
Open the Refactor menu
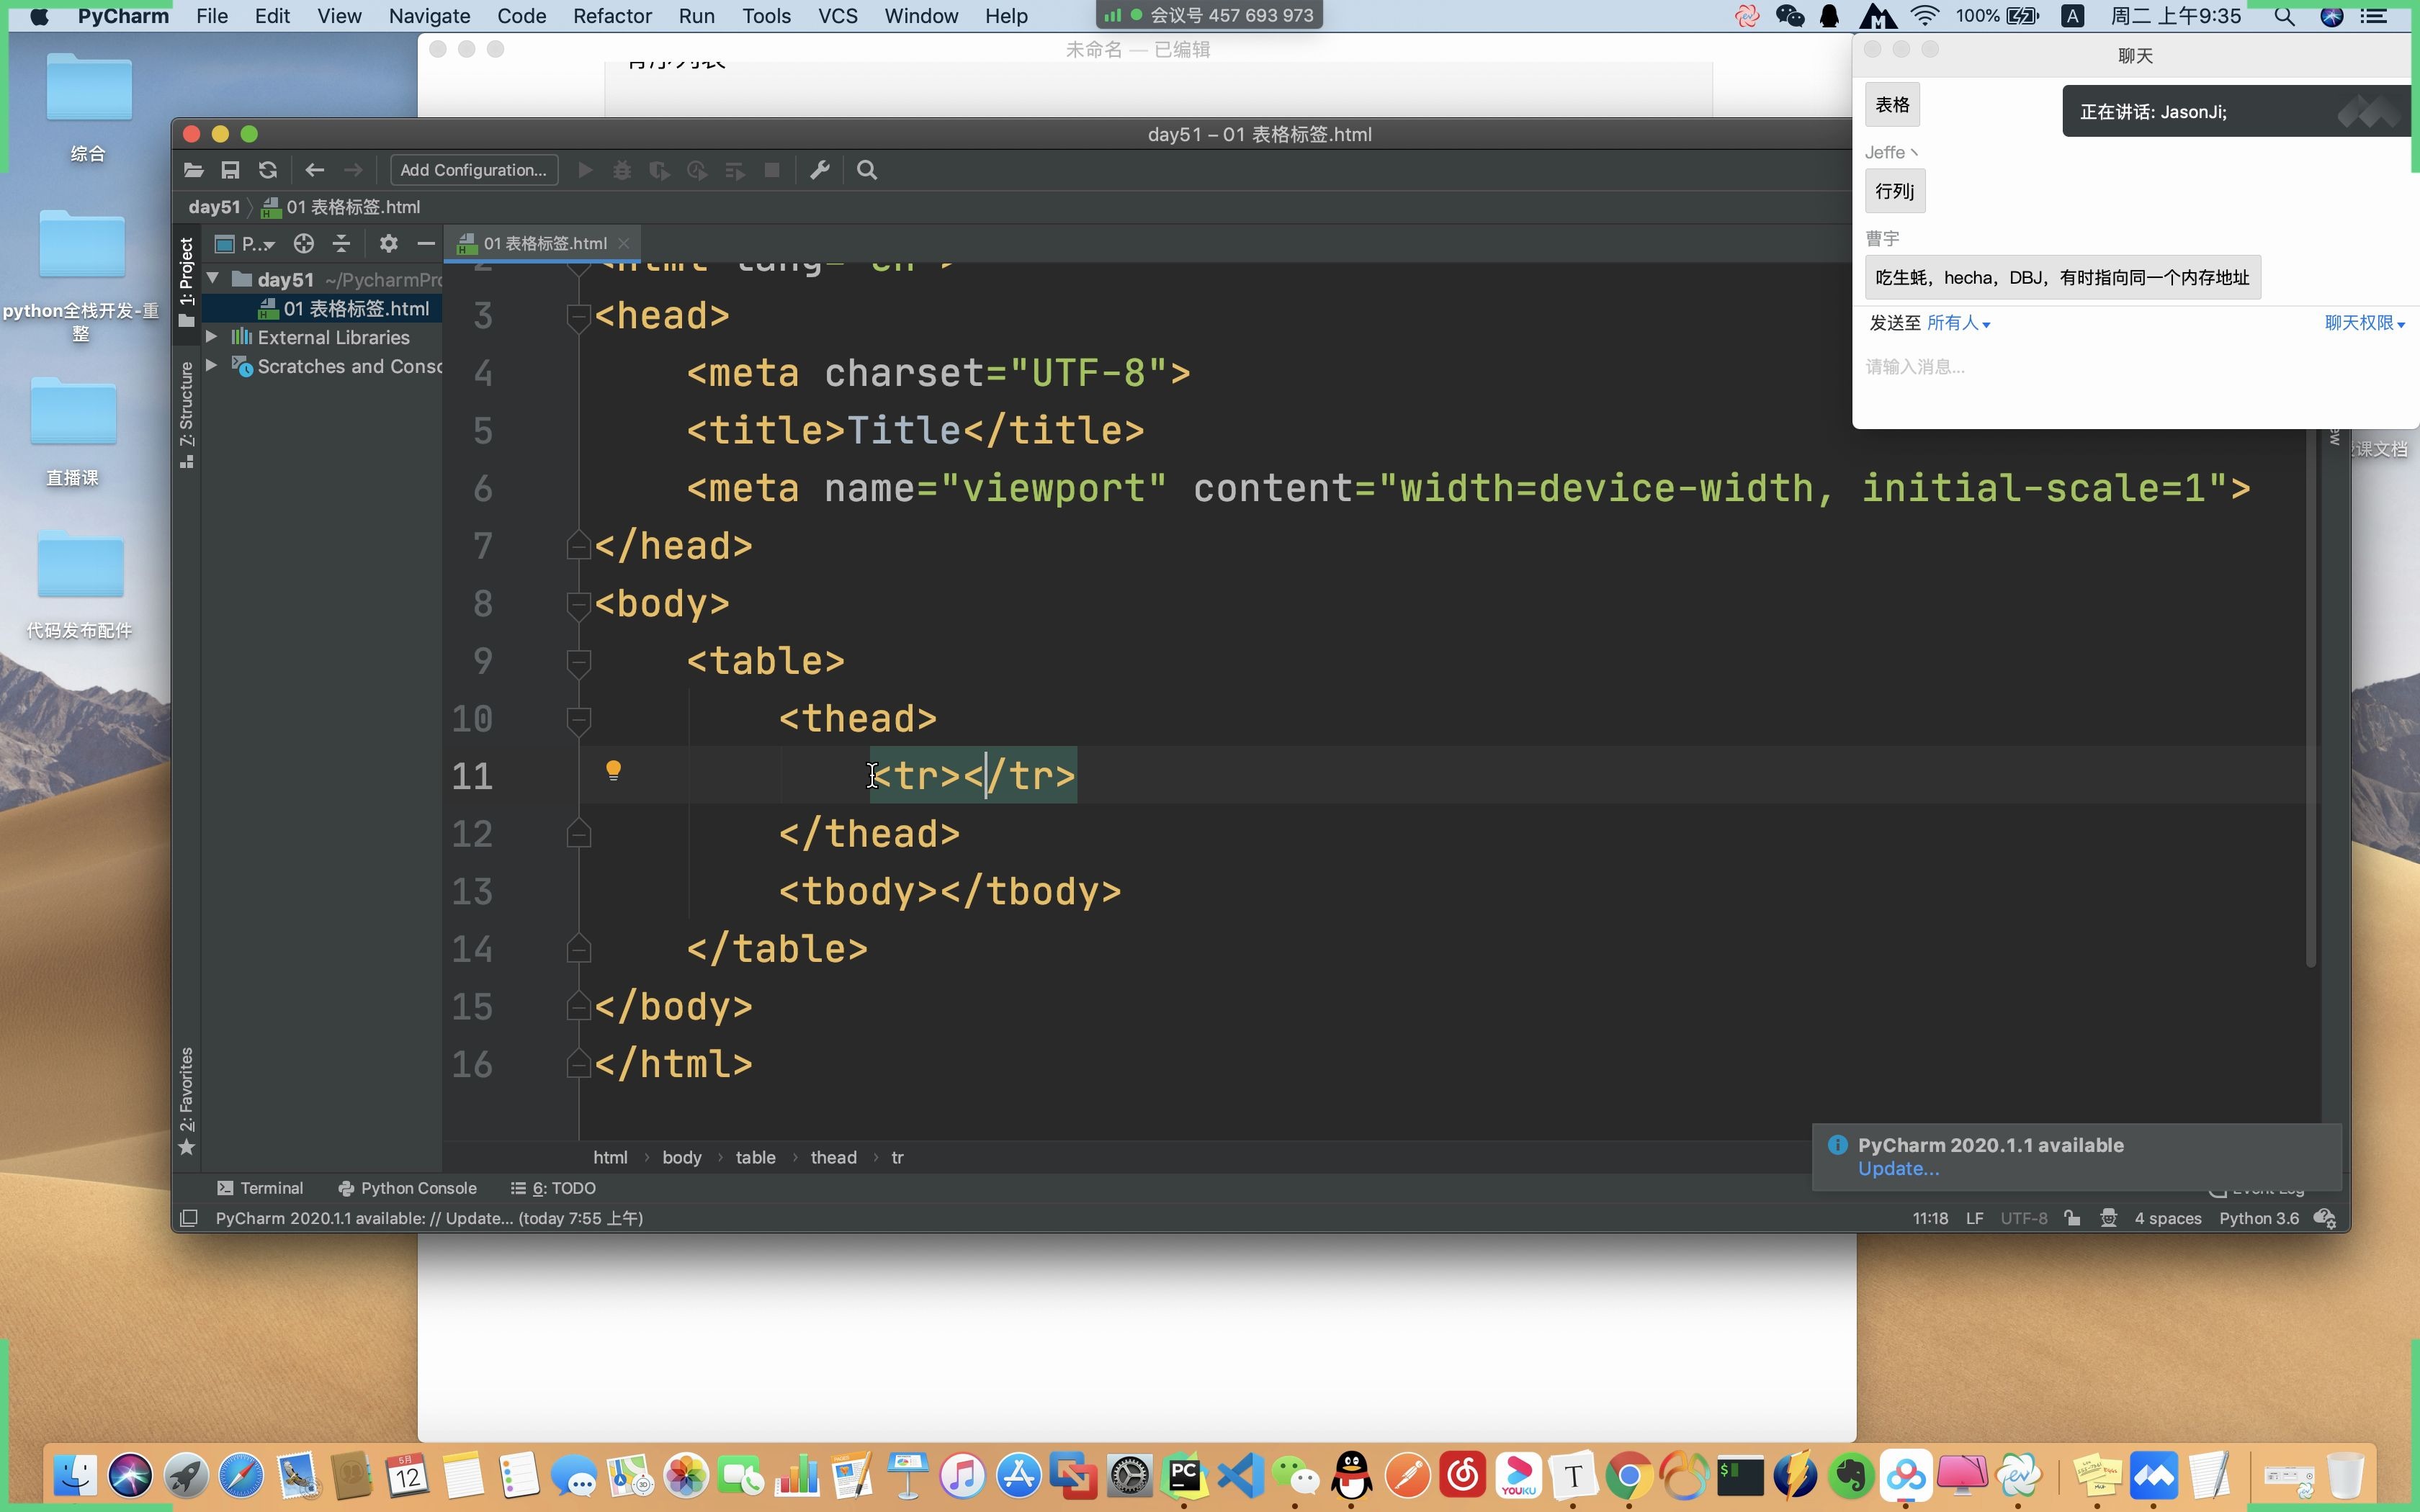611,16
